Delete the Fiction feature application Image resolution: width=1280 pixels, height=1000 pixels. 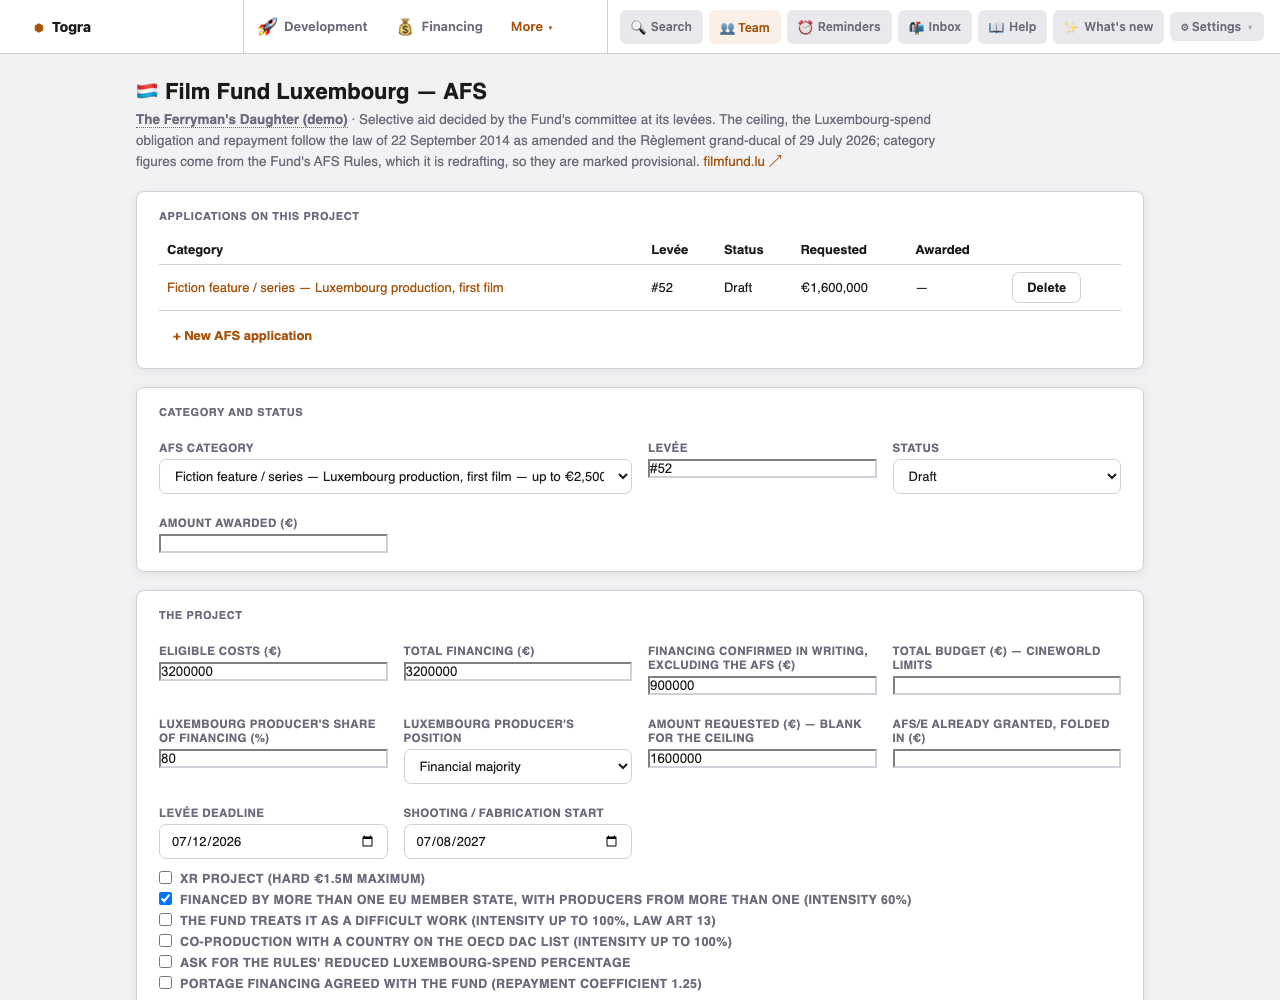click(1046, 288)
